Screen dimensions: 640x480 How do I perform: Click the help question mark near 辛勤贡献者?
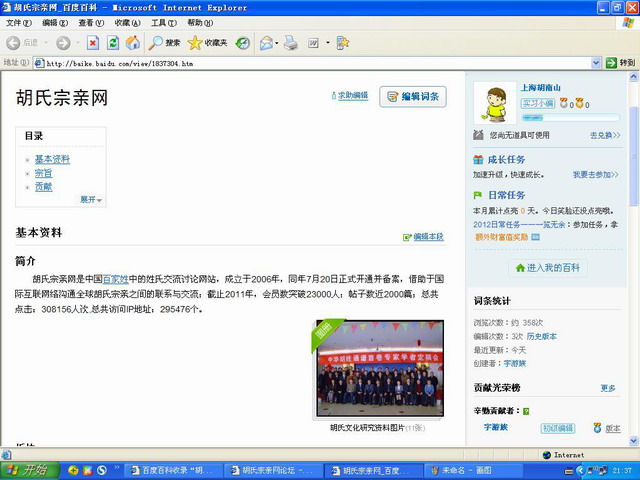[x=526, y=411]
